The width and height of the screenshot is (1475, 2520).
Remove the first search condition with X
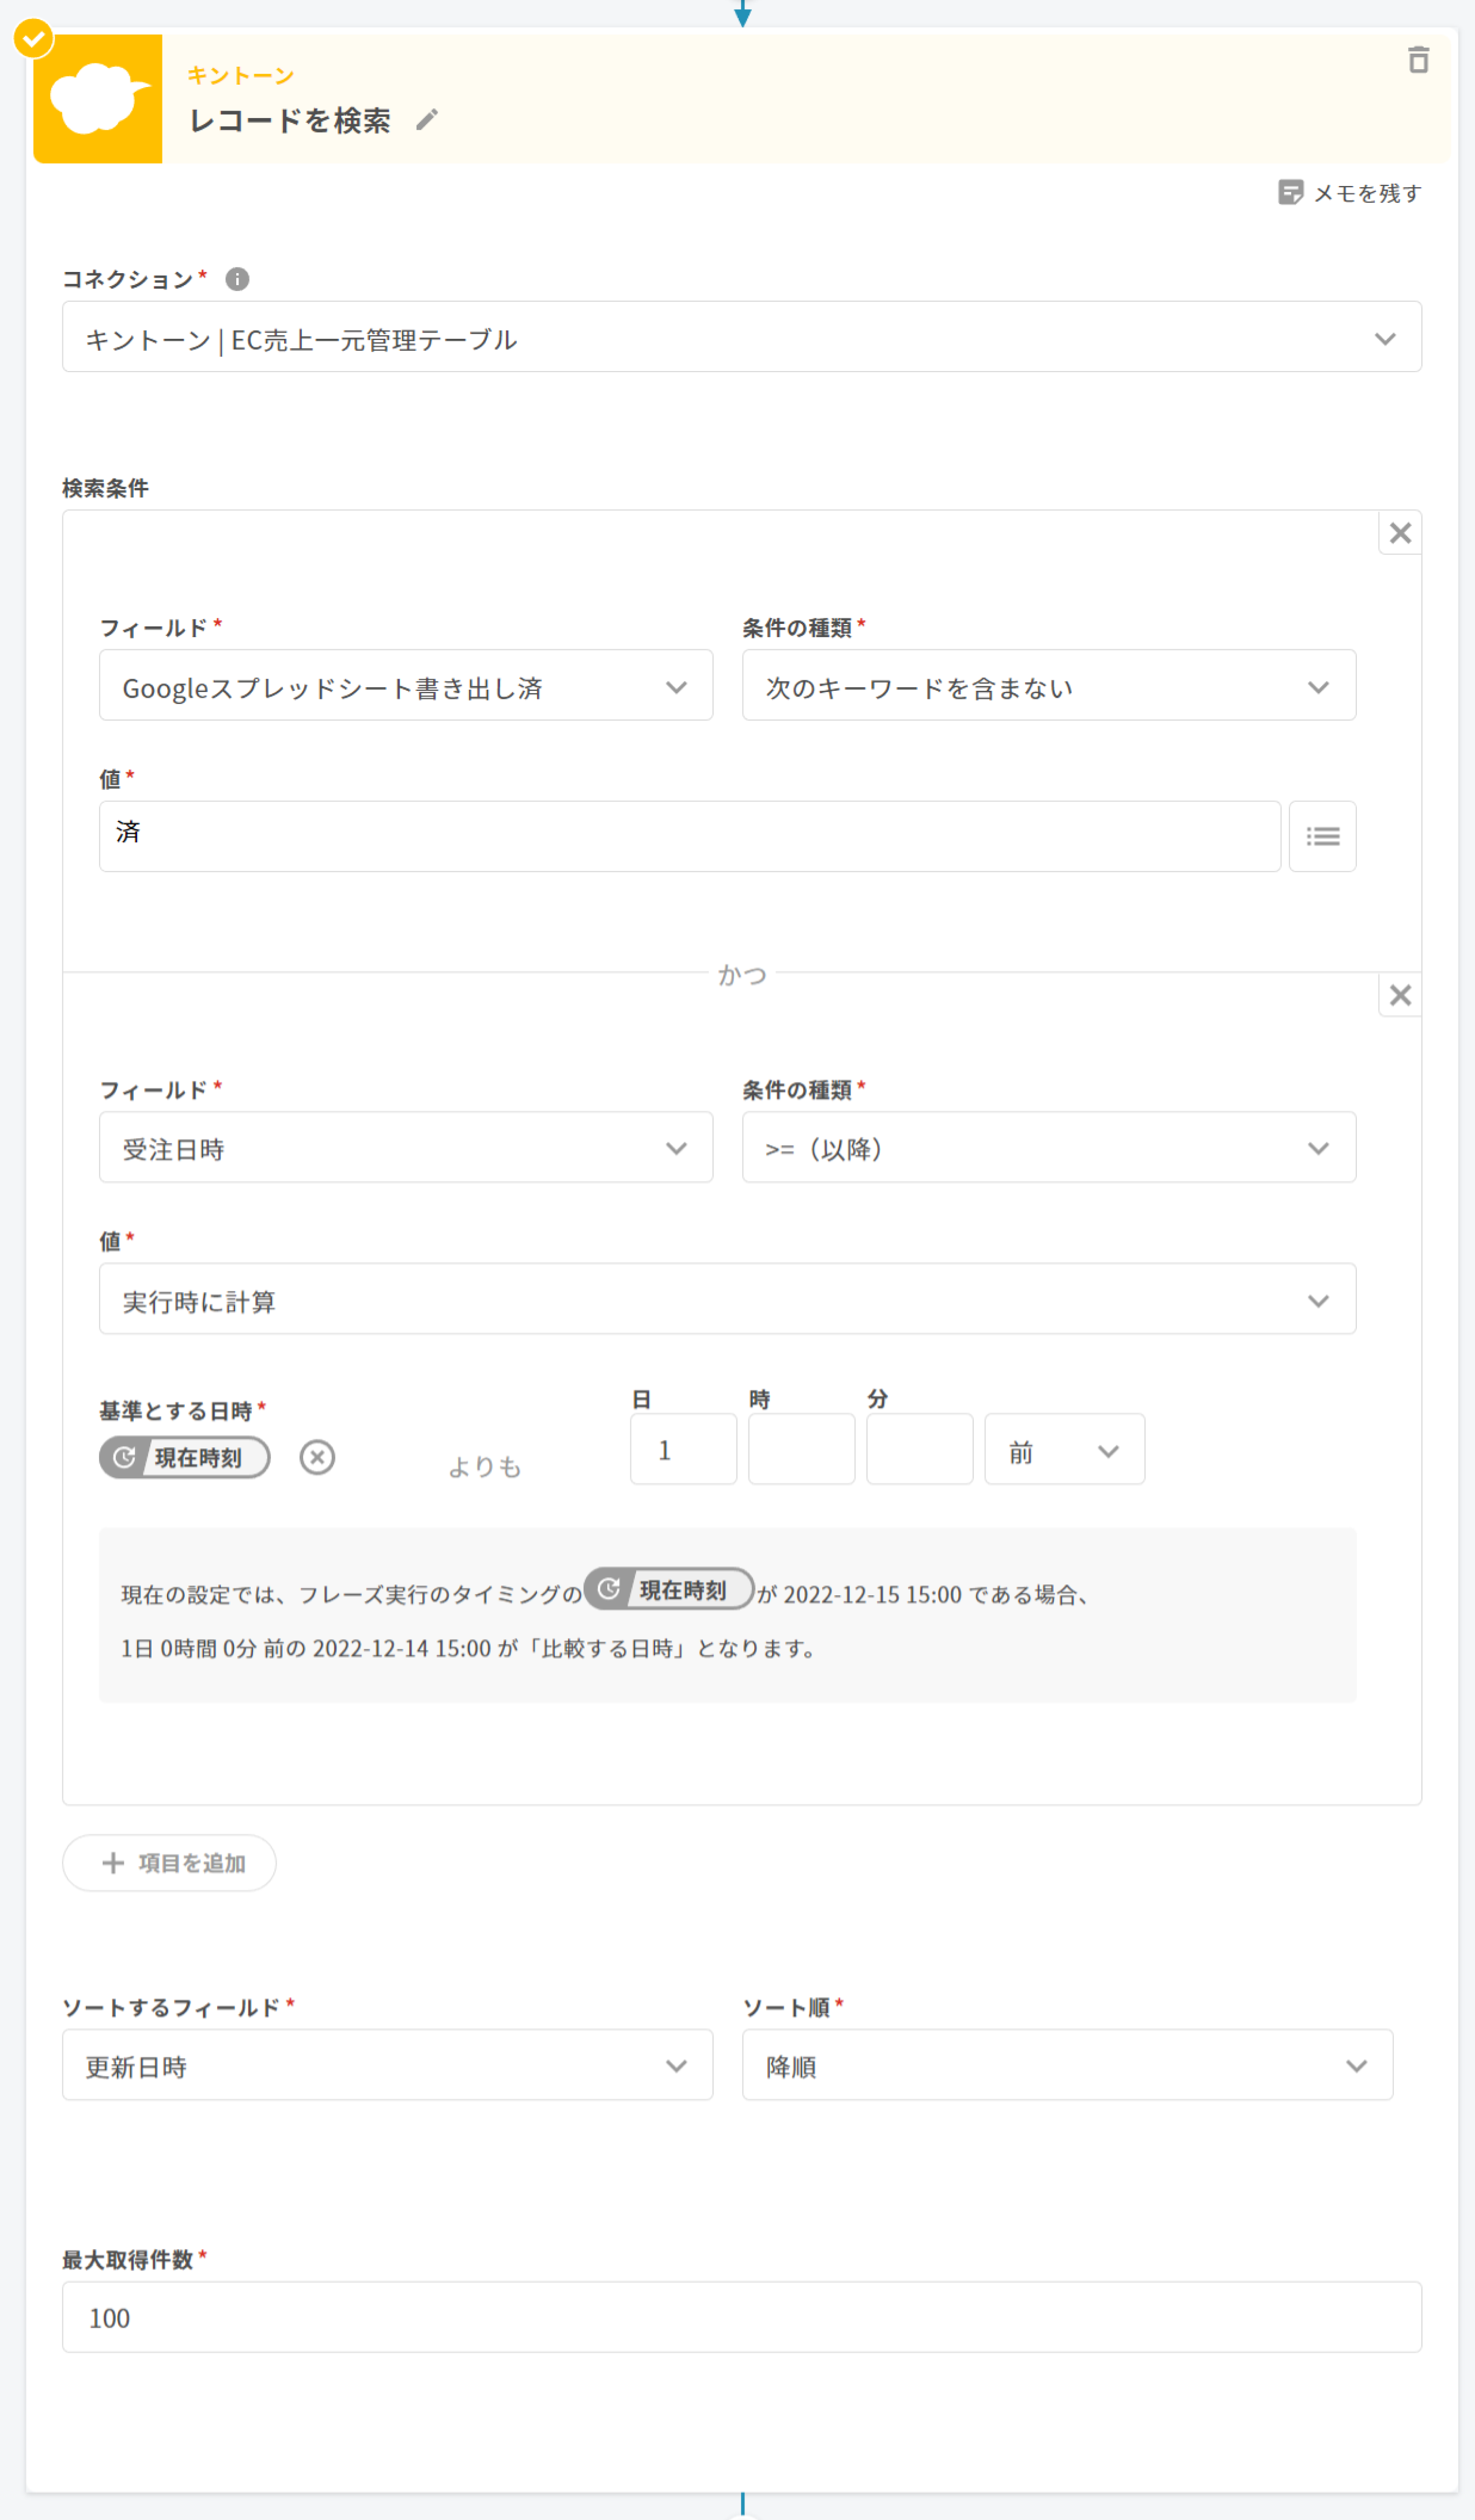(1400, 533)
